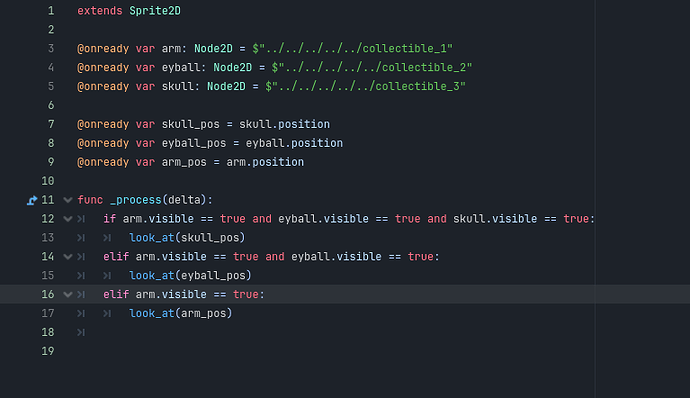Collapse the _process function fold arrow
Screen dimensions: 690x398
tap(68, 200)
